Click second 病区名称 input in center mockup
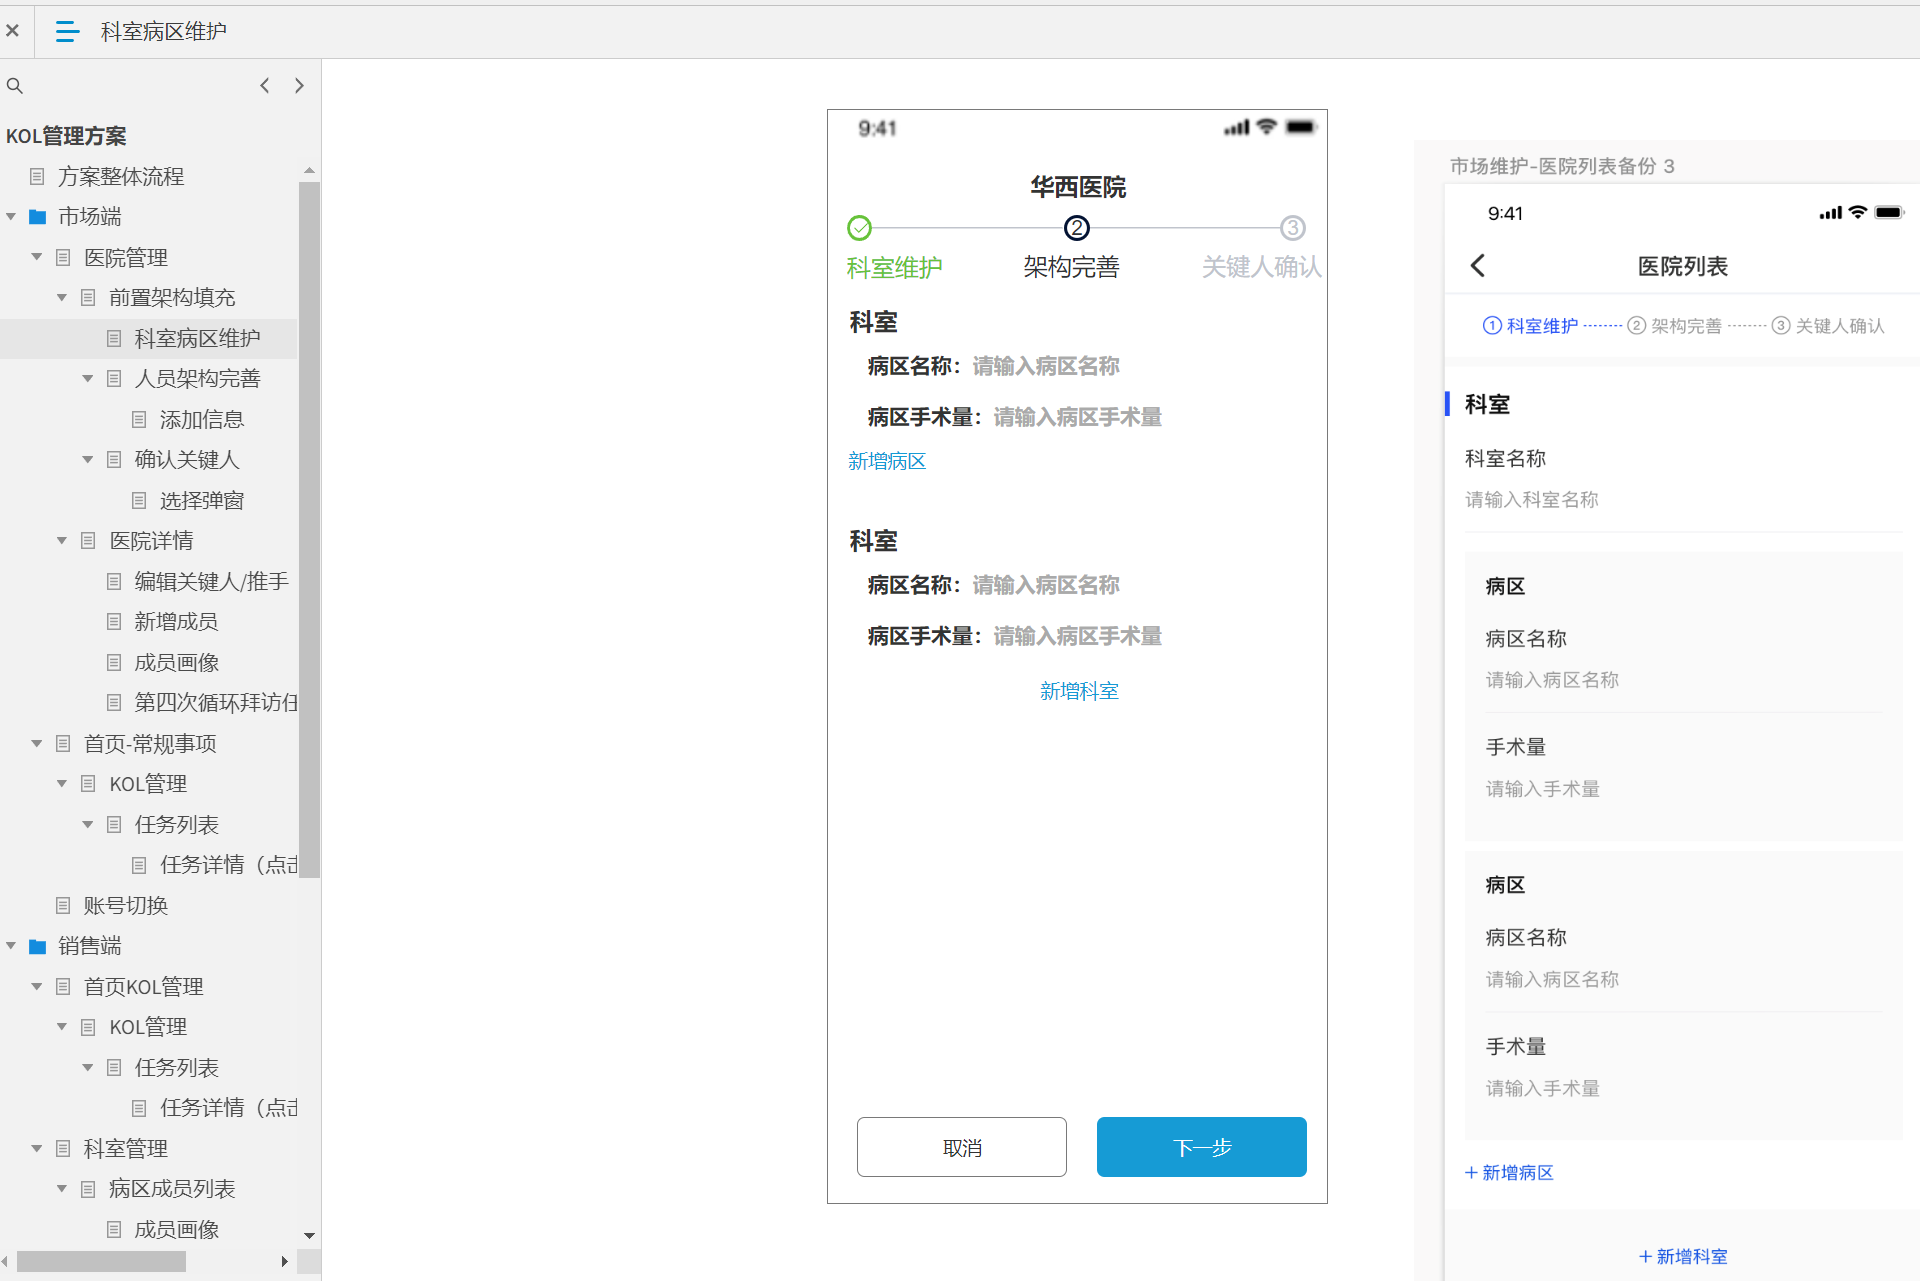1920x1281 pixels. [1046, 586]
